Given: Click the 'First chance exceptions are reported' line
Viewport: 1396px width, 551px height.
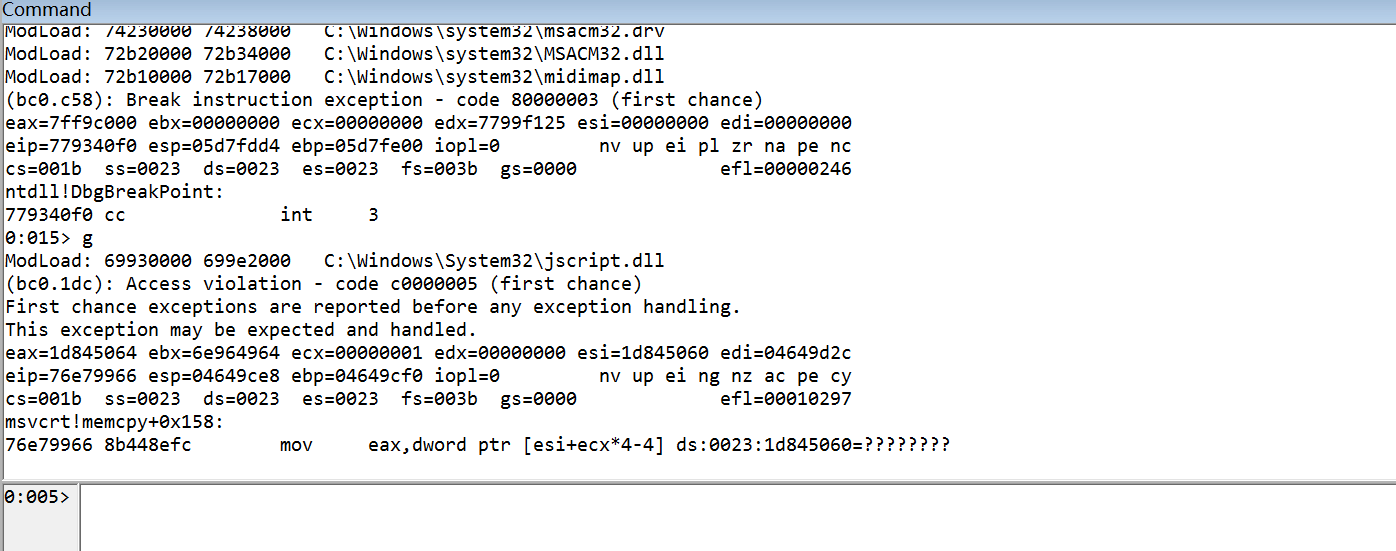Looking at the screenshot, I should click(373, 307).
